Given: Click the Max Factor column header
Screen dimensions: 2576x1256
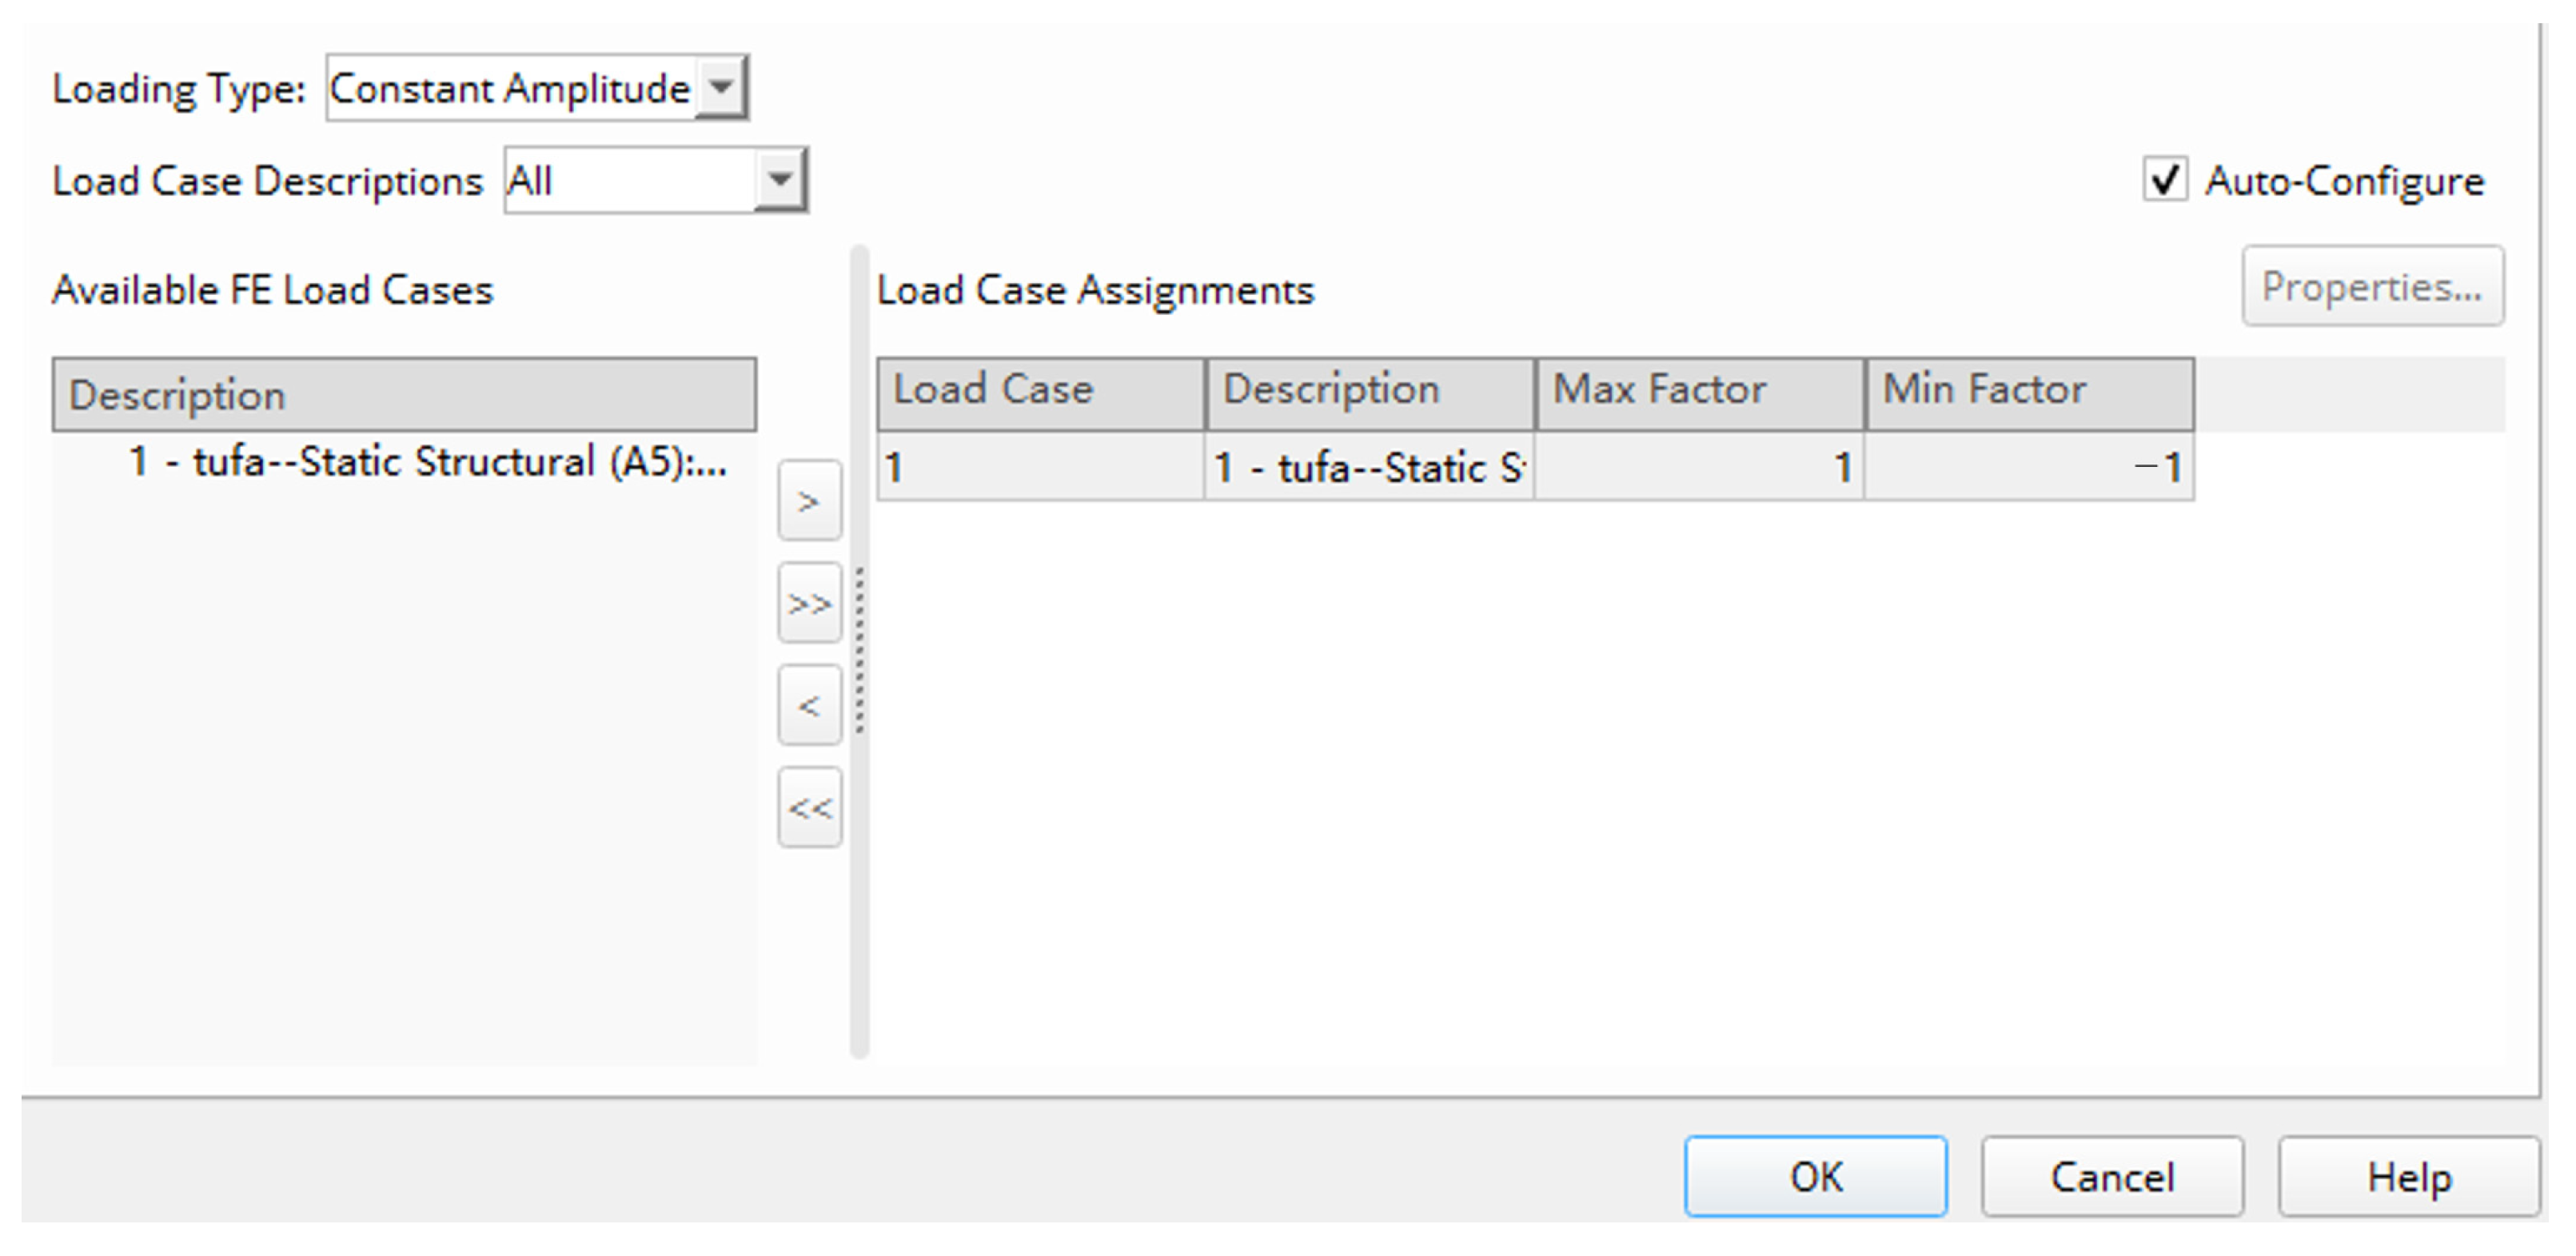Looking at the screenshot, I should coord(1699,390).
